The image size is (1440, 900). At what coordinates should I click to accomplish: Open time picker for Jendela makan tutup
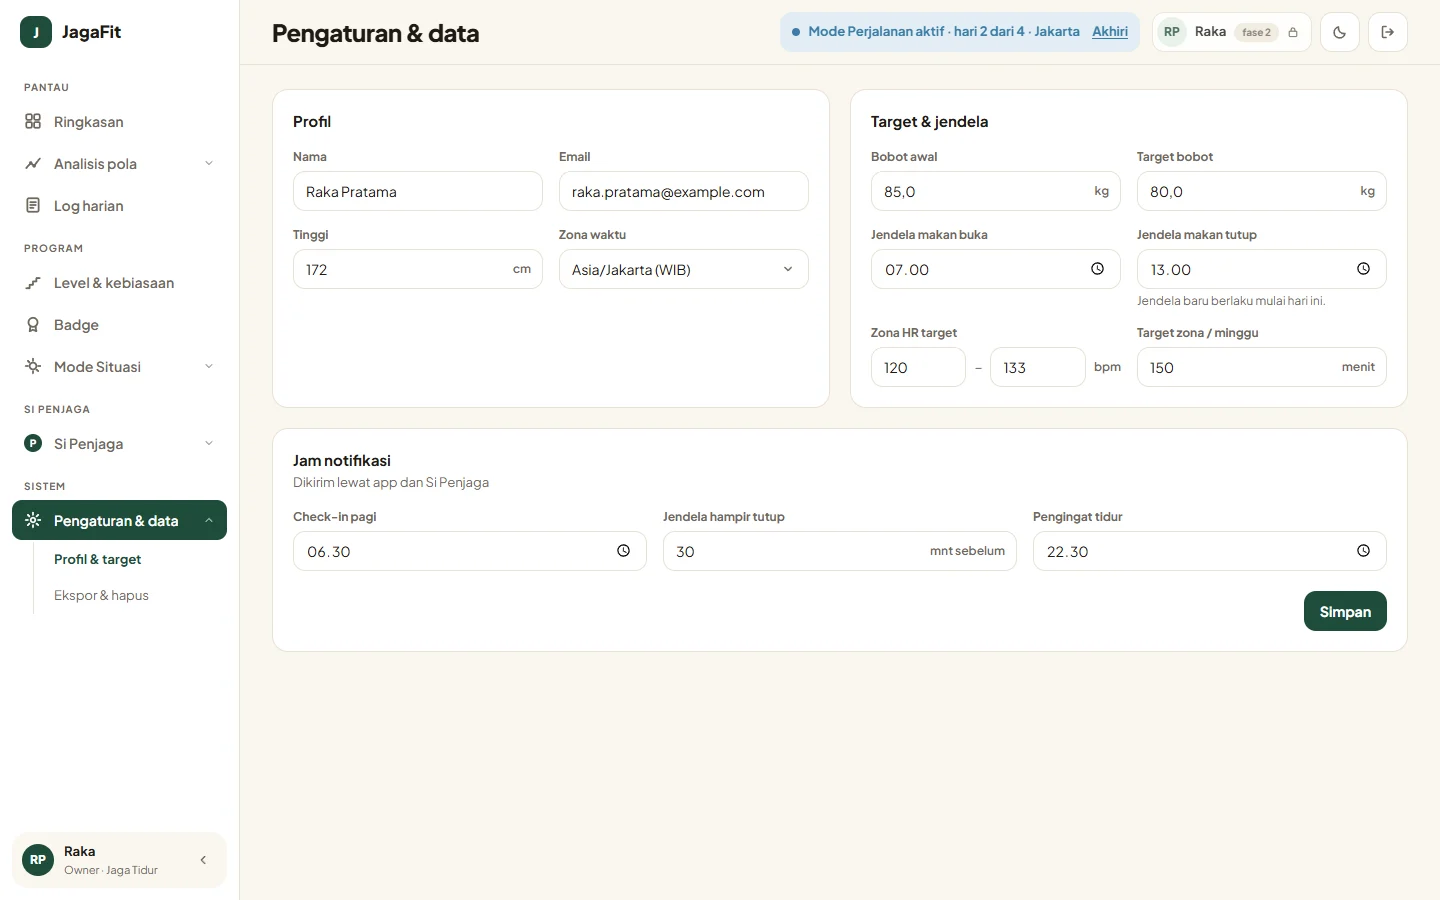(x=1363, y=269)
